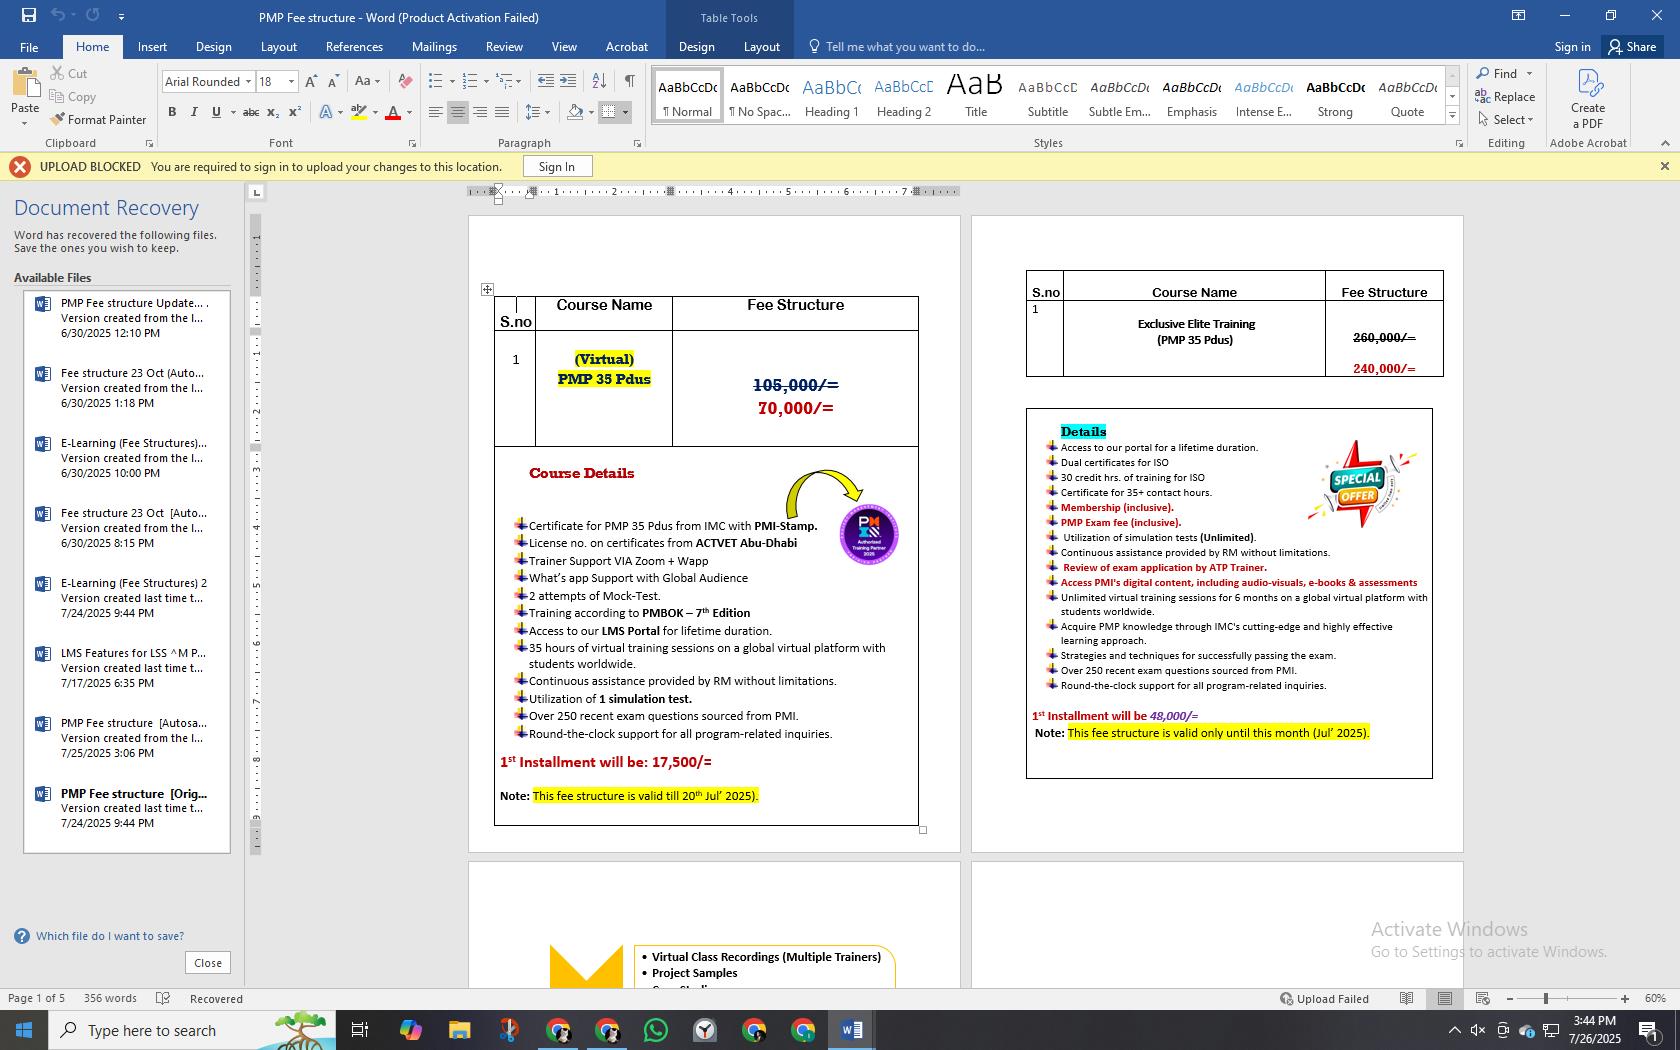
Task: Apply subscript formatting
Action: pos(274,112)
